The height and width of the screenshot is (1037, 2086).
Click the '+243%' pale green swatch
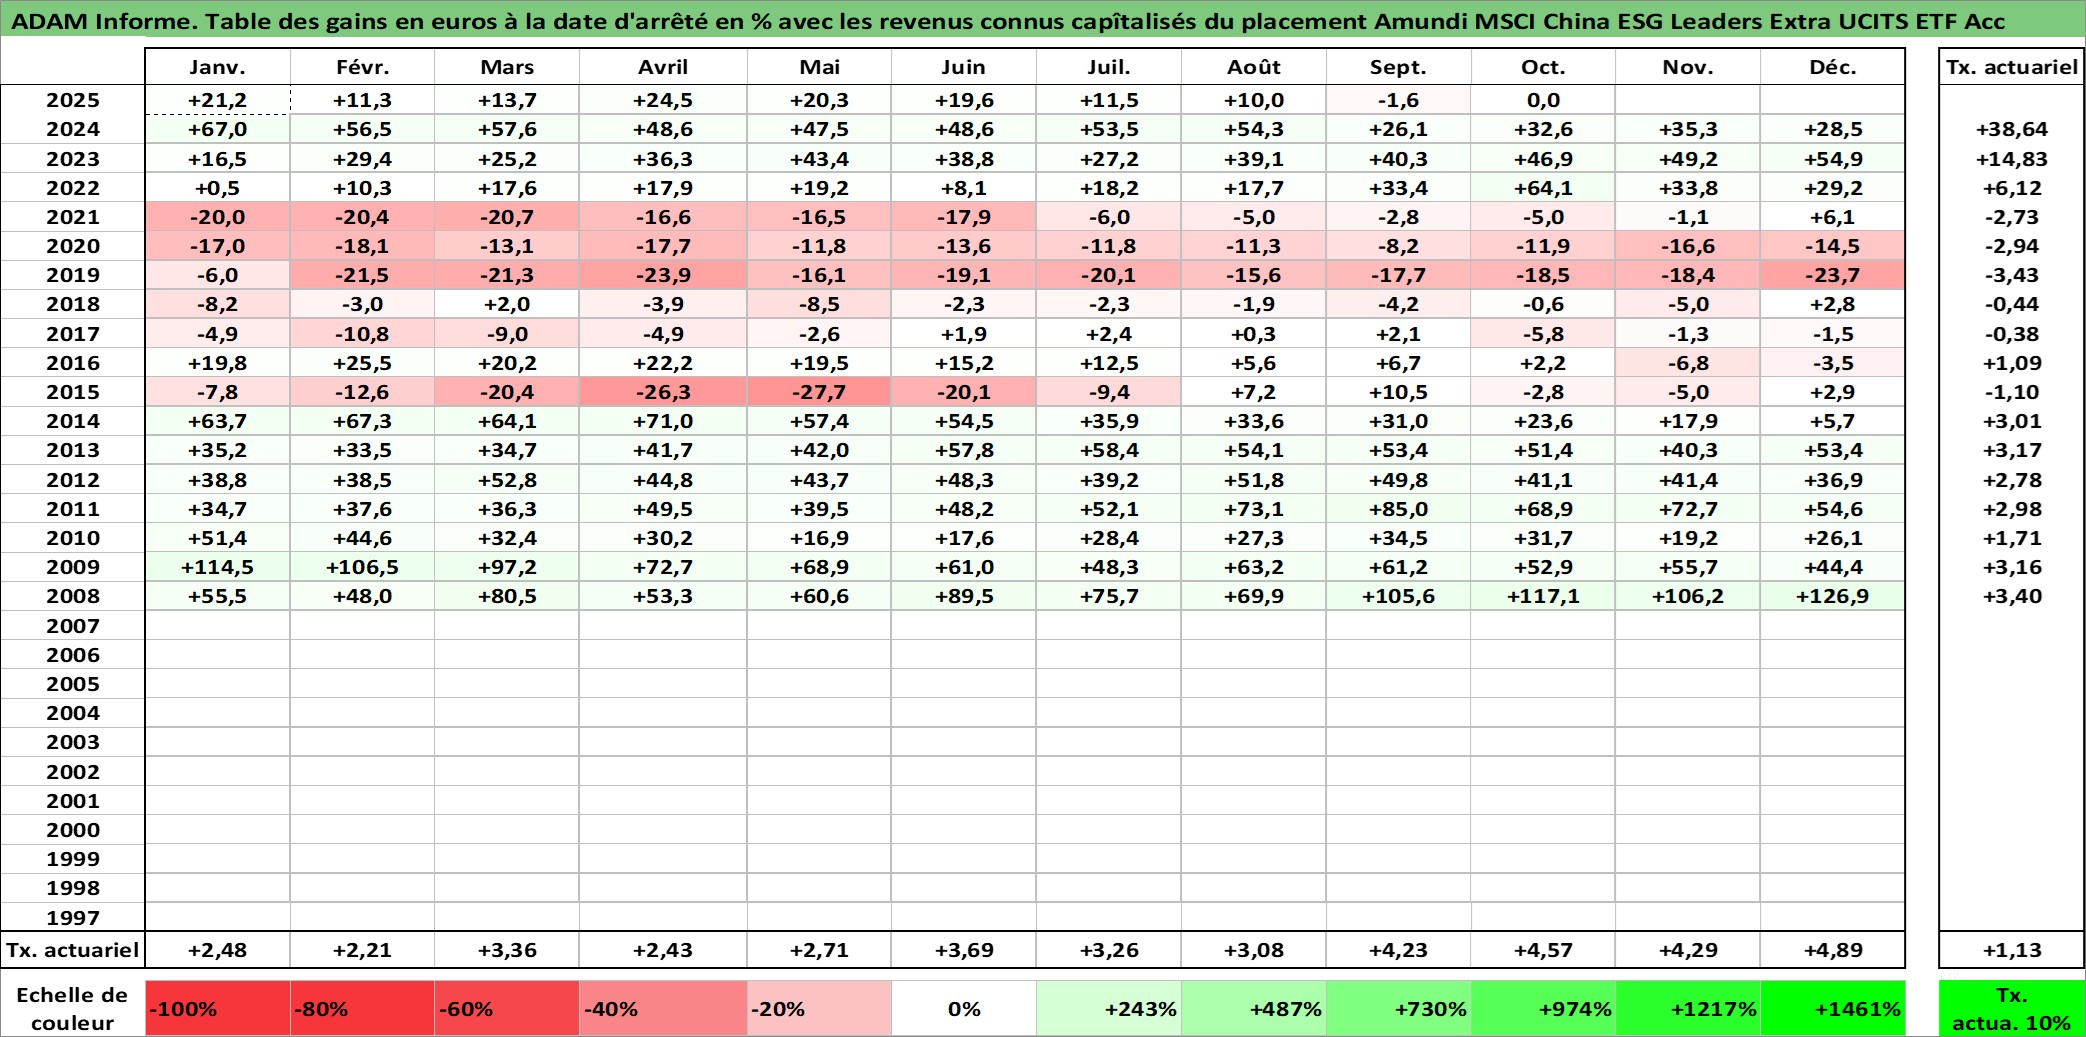click(x=1109, y=1008)
